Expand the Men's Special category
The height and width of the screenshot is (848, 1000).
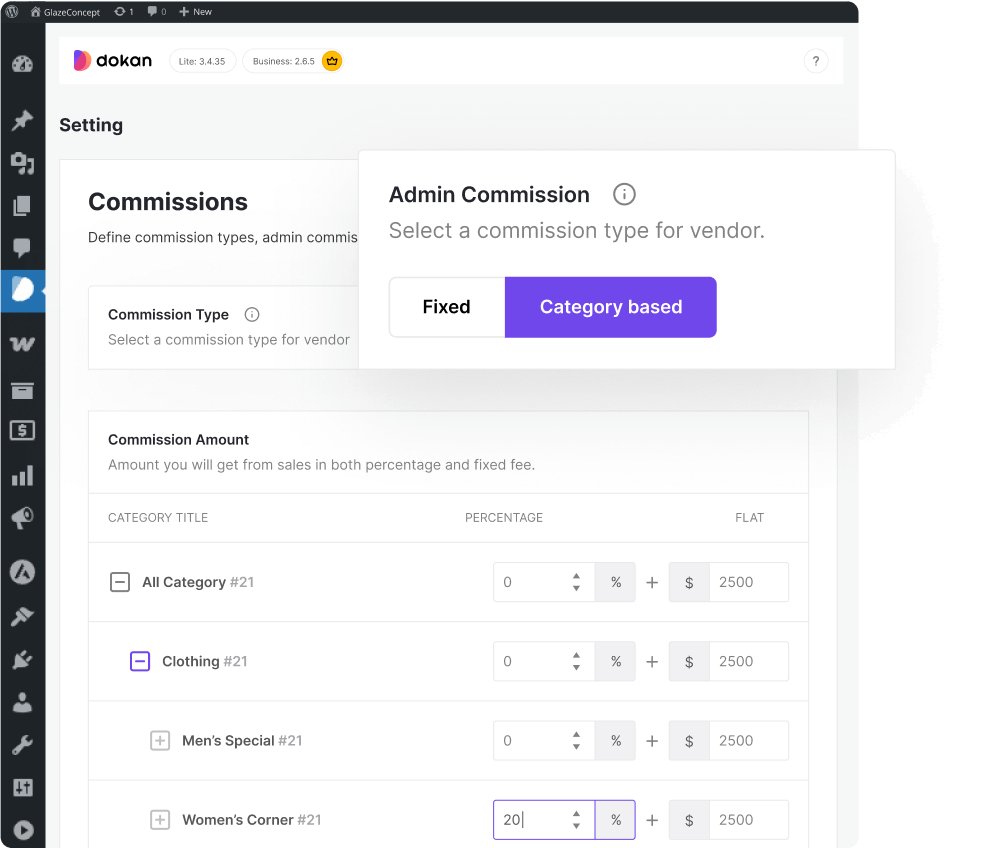click(x=160, y=741)
